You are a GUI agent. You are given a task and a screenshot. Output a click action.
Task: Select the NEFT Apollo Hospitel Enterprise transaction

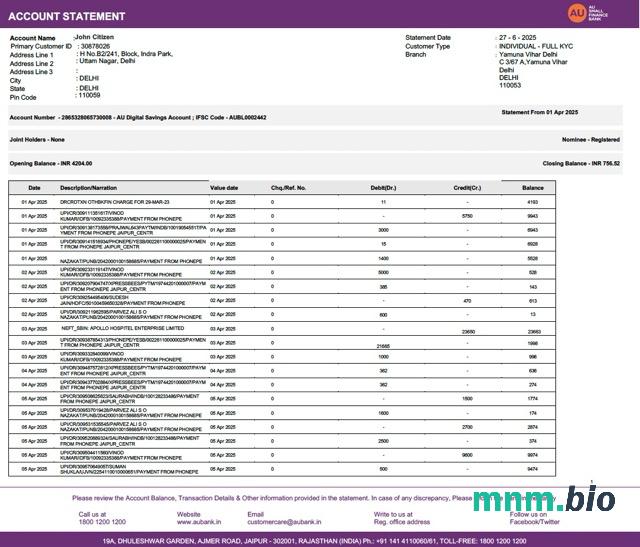(x=123, y=327)
